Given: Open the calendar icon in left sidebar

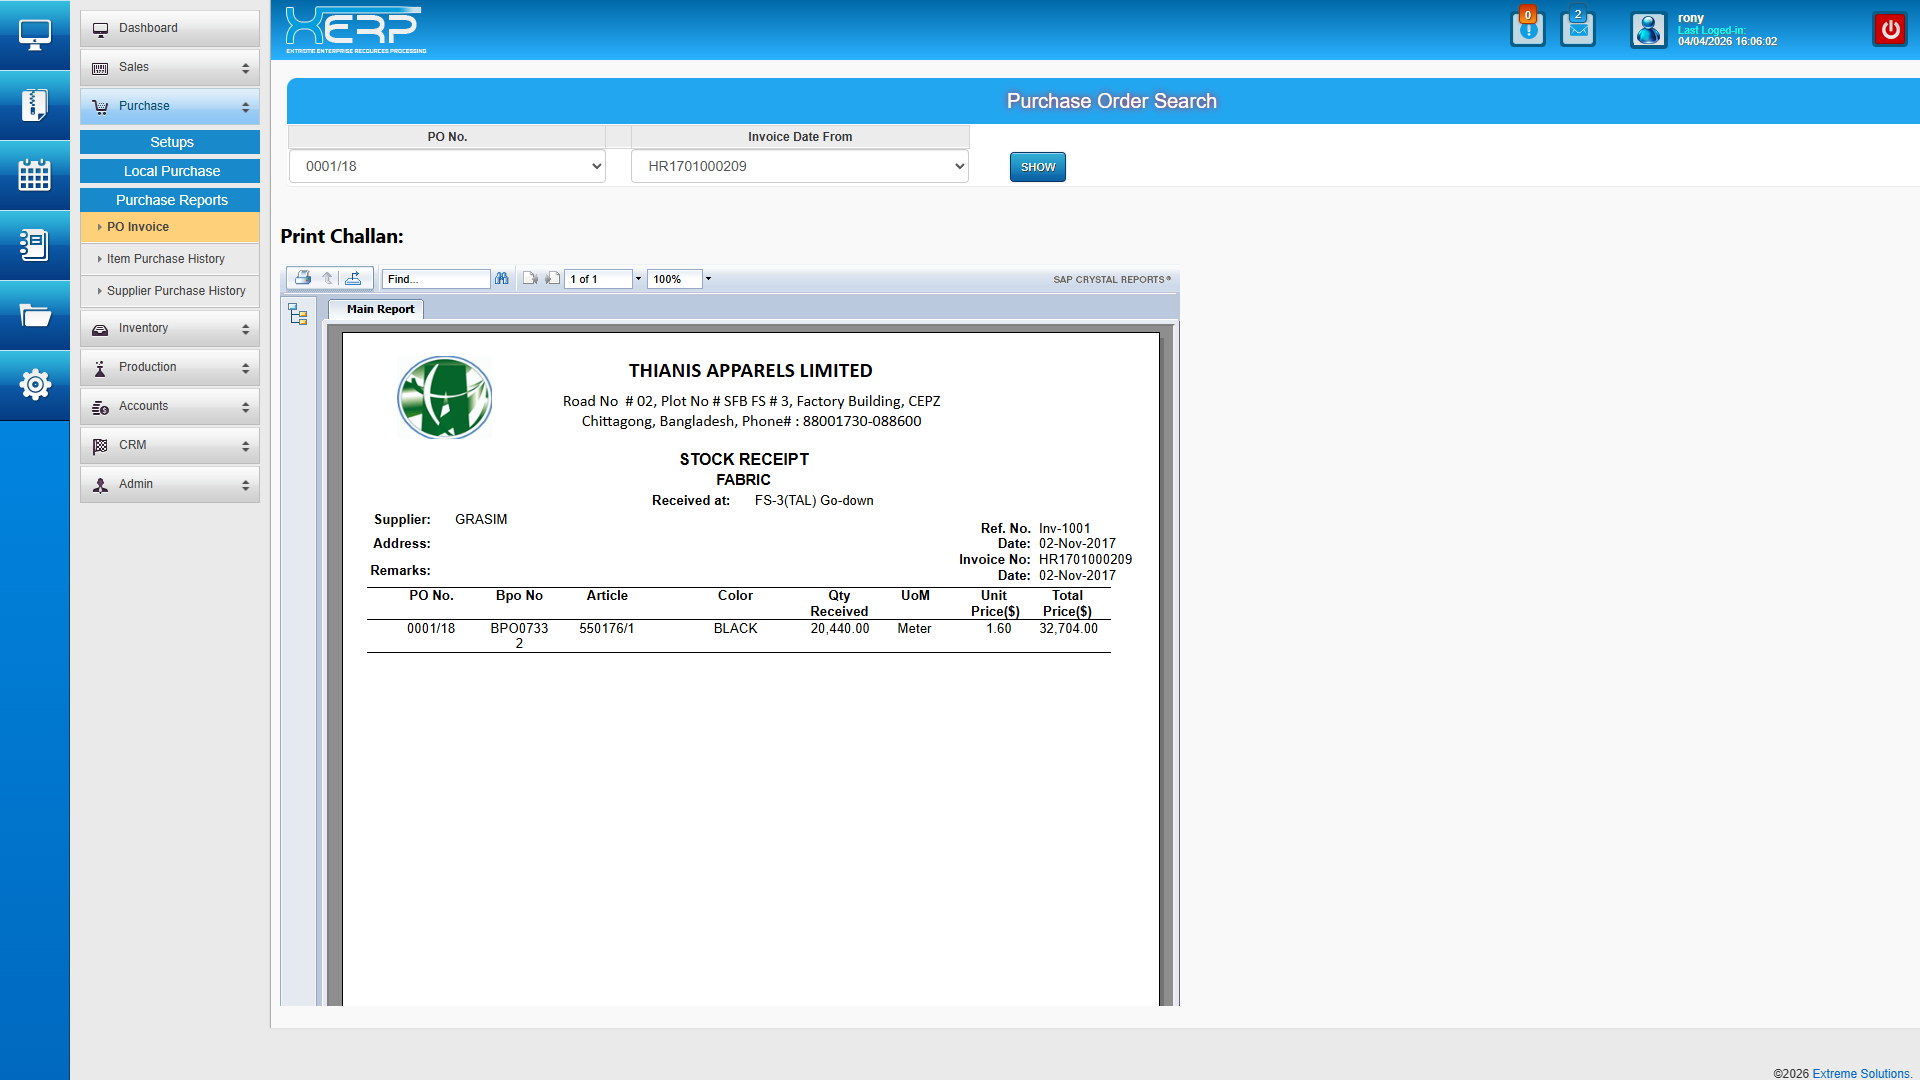Looking at the screenshot, I should (34, 175).
